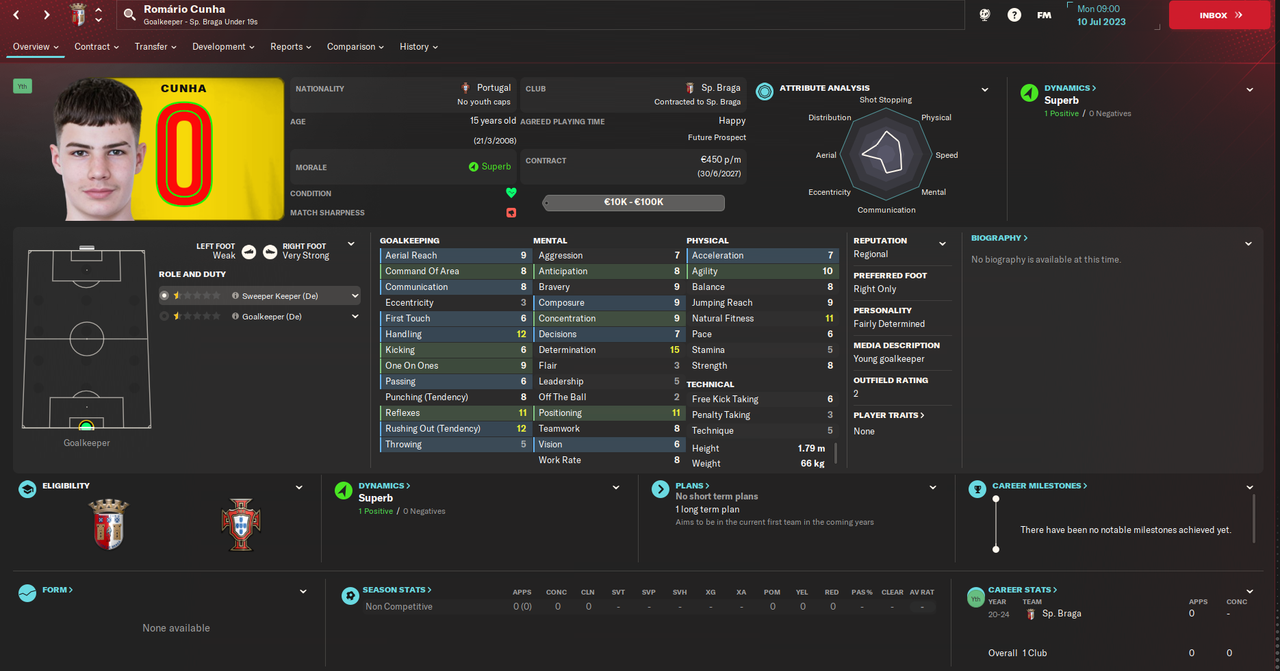
Task: Click the attribute analysis radar chart
Action: tap(886, 154)
